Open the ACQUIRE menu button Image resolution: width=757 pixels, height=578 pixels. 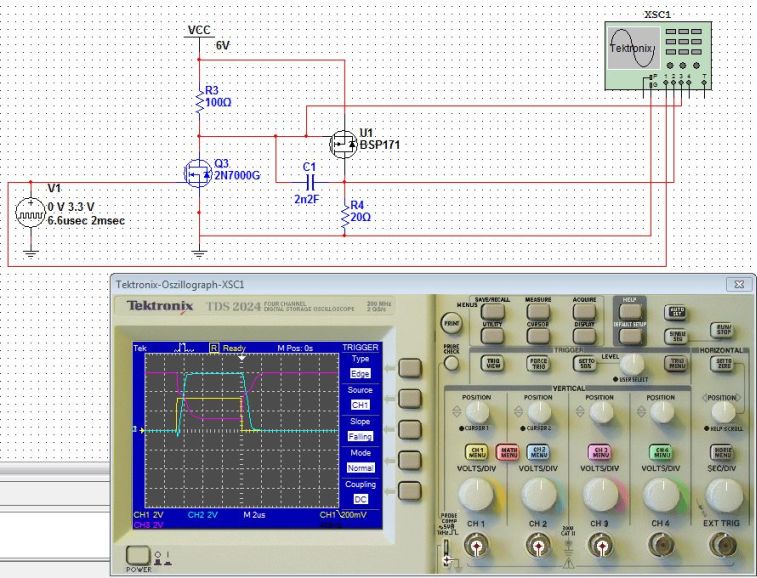point(584,312)
